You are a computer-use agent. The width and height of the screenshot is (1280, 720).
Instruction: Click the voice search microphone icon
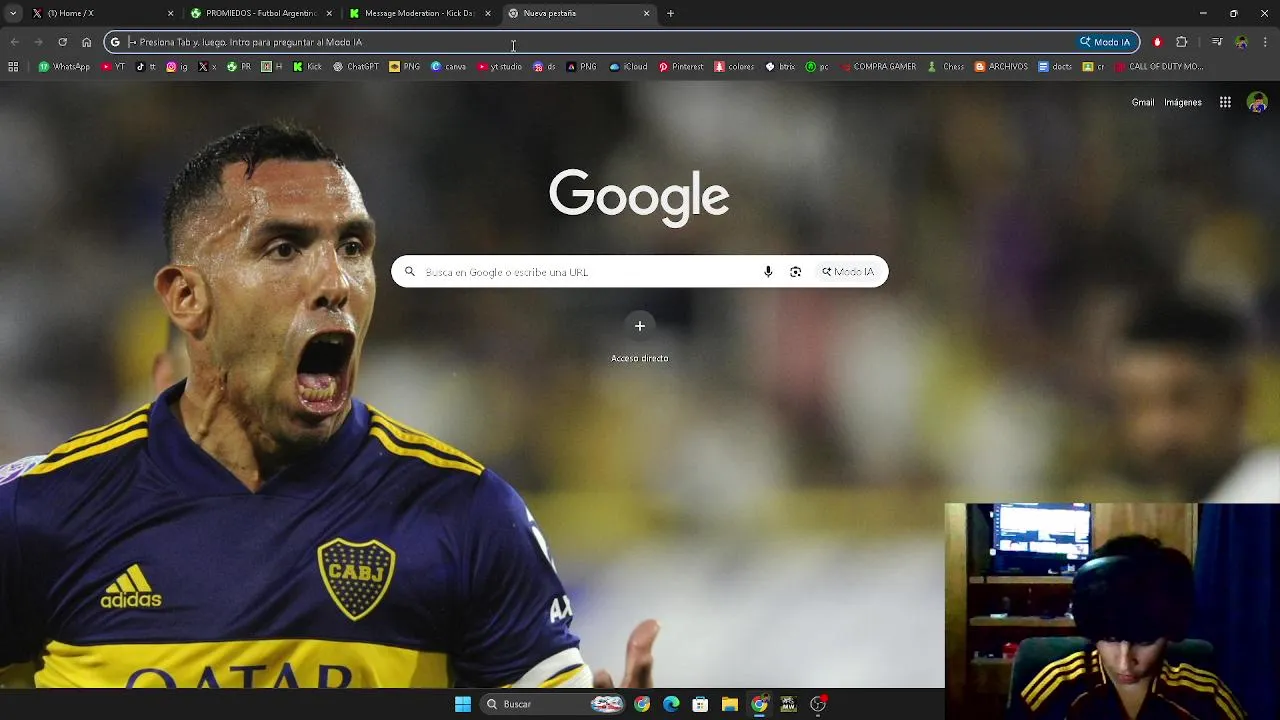pyautogui.click(x=768, y=272)
